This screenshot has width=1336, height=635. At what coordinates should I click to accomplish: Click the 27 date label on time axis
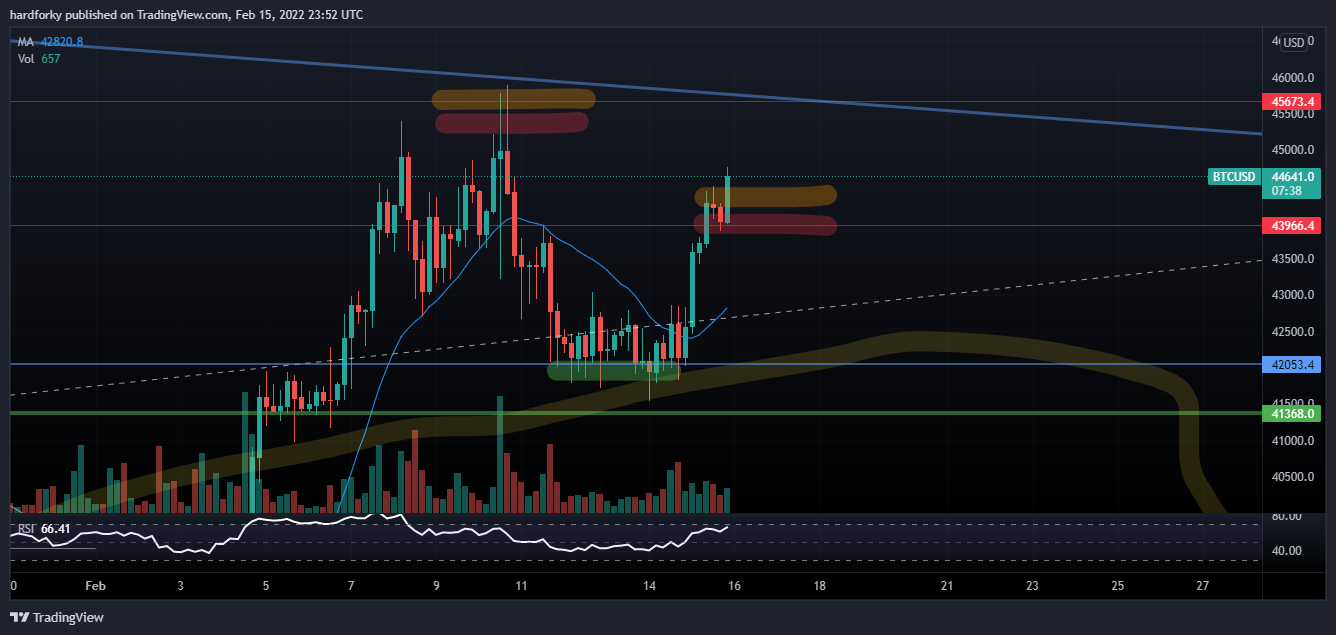coord(1202,586)
